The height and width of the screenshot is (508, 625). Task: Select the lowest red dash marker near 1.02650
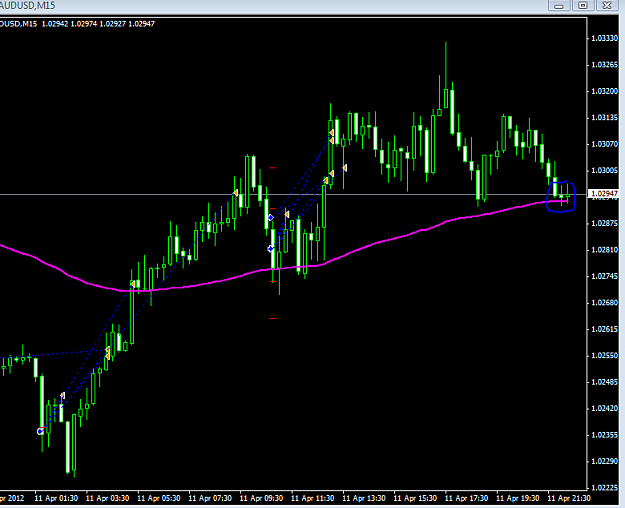[273, 318]
